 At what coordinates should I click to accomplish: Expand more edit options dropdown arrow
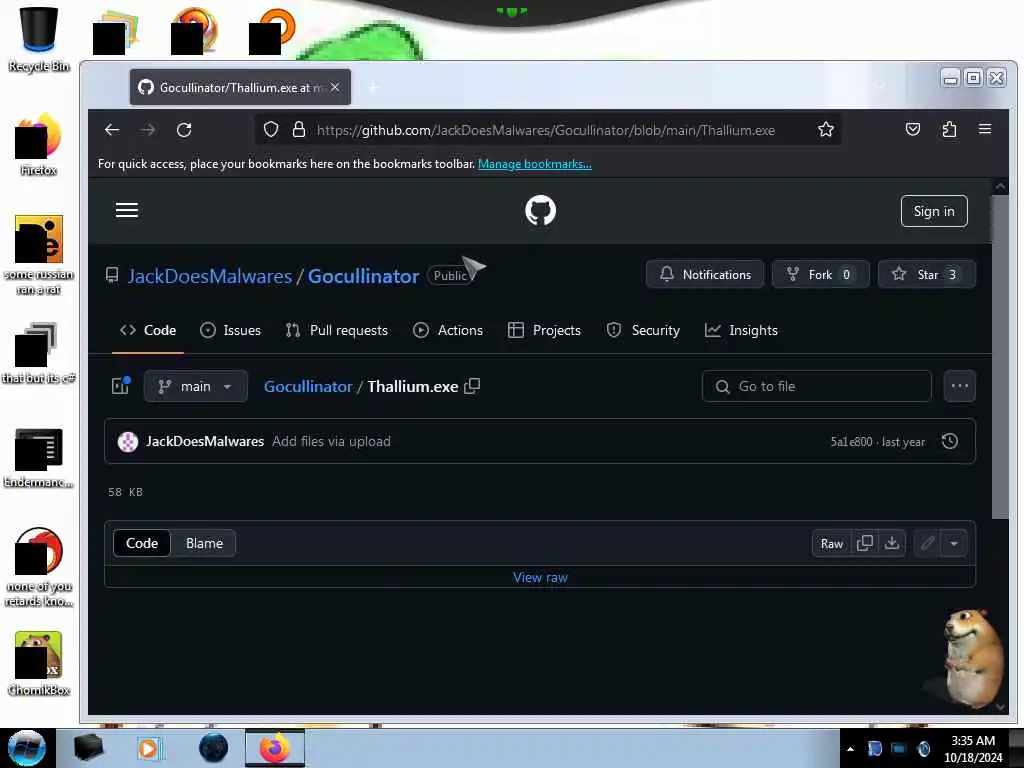pos(954,543)
